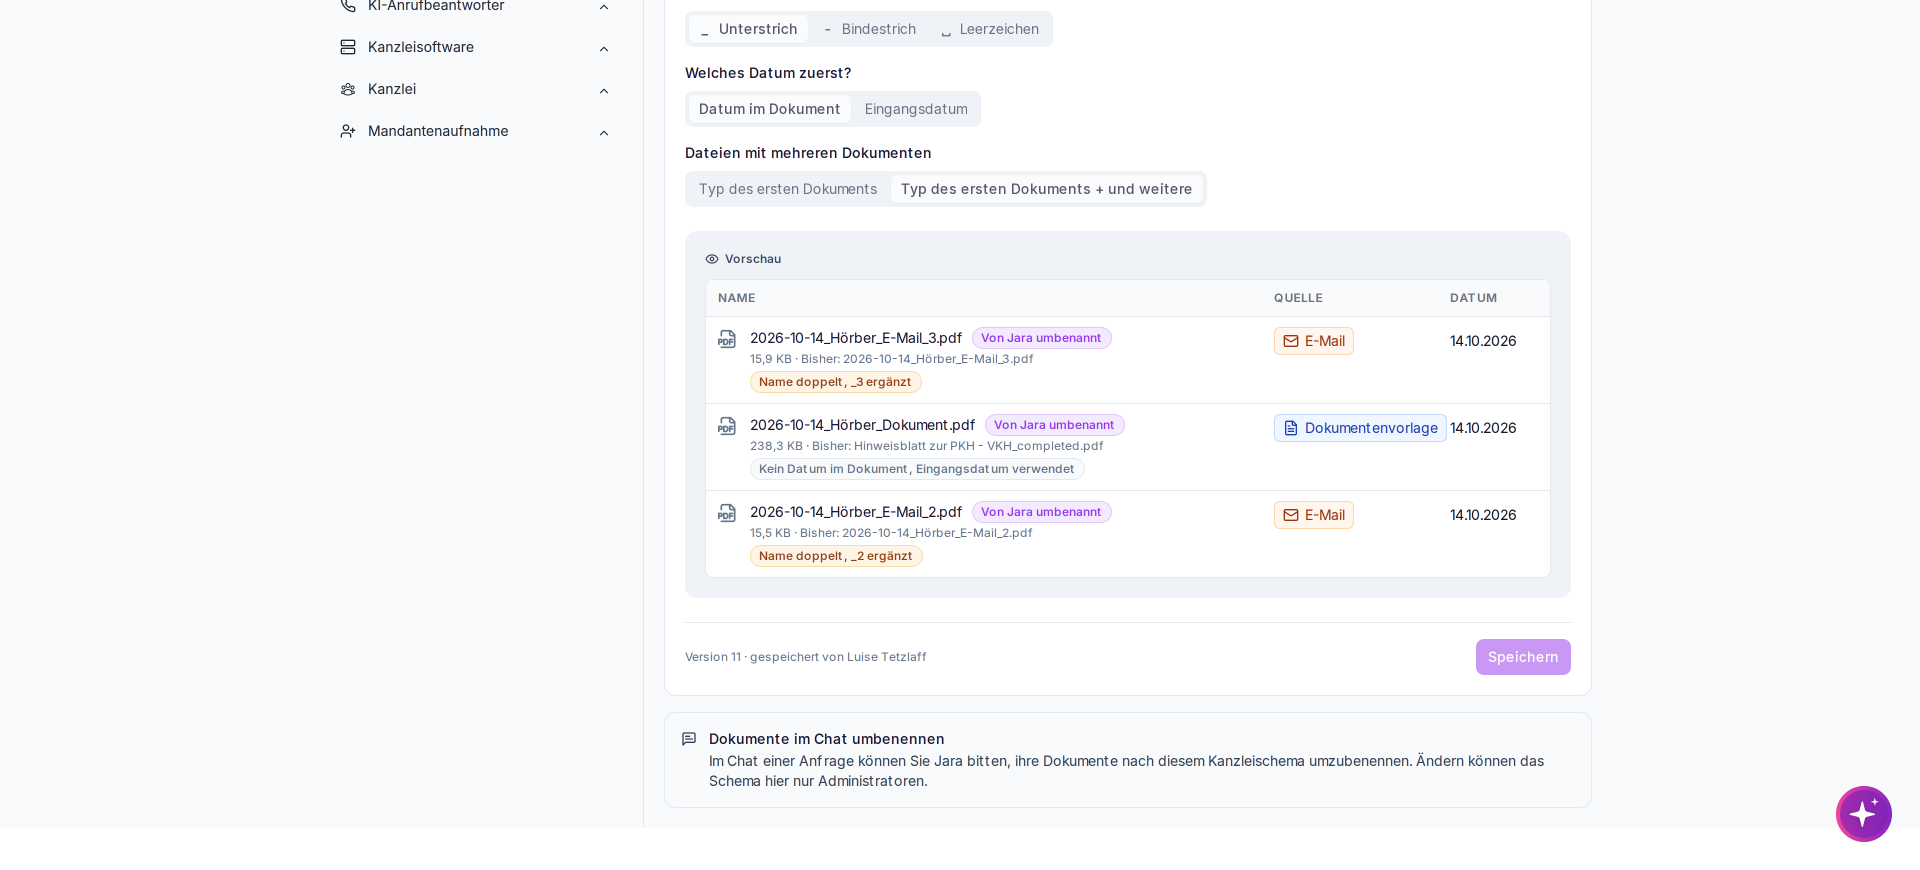Select the Leerzeichen separator option
The width and height of the screenshot is (1920, 870).
click(990, 29)
